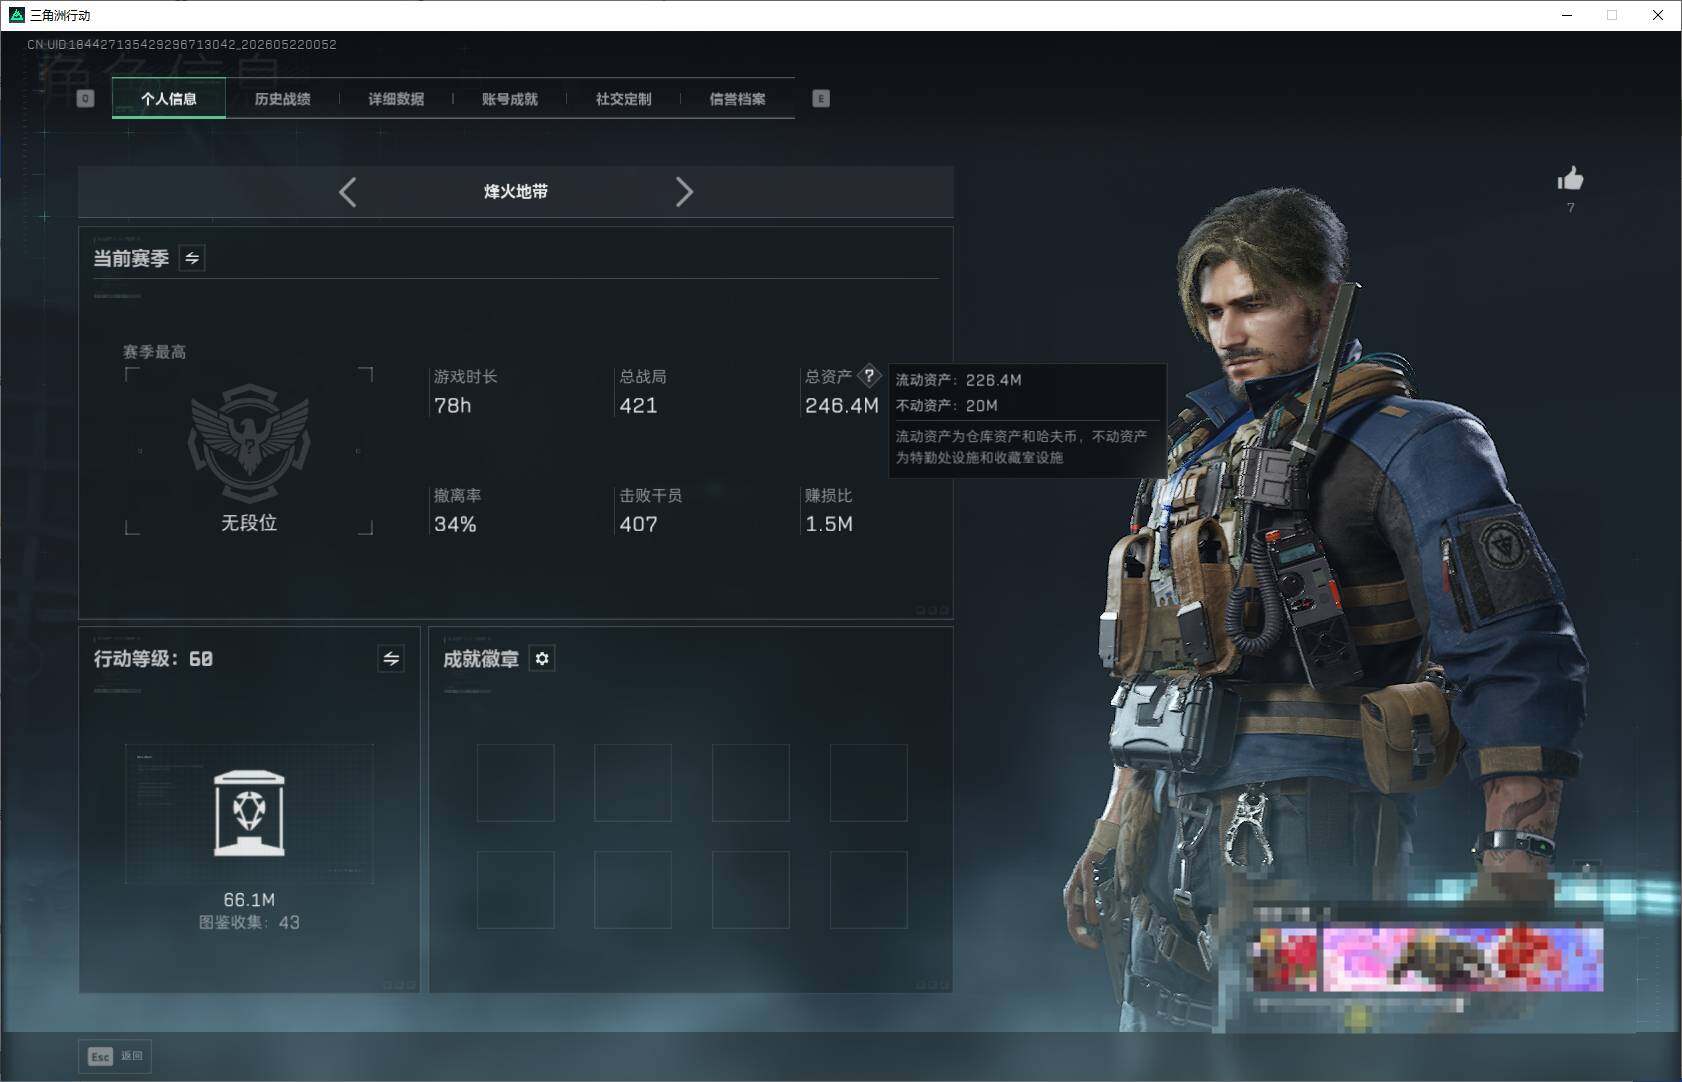The image size is (1682, 1082).
Task: Toggle the 当前赛季 season switch icon
Action: pyautogui.click(x=192, y=258)
